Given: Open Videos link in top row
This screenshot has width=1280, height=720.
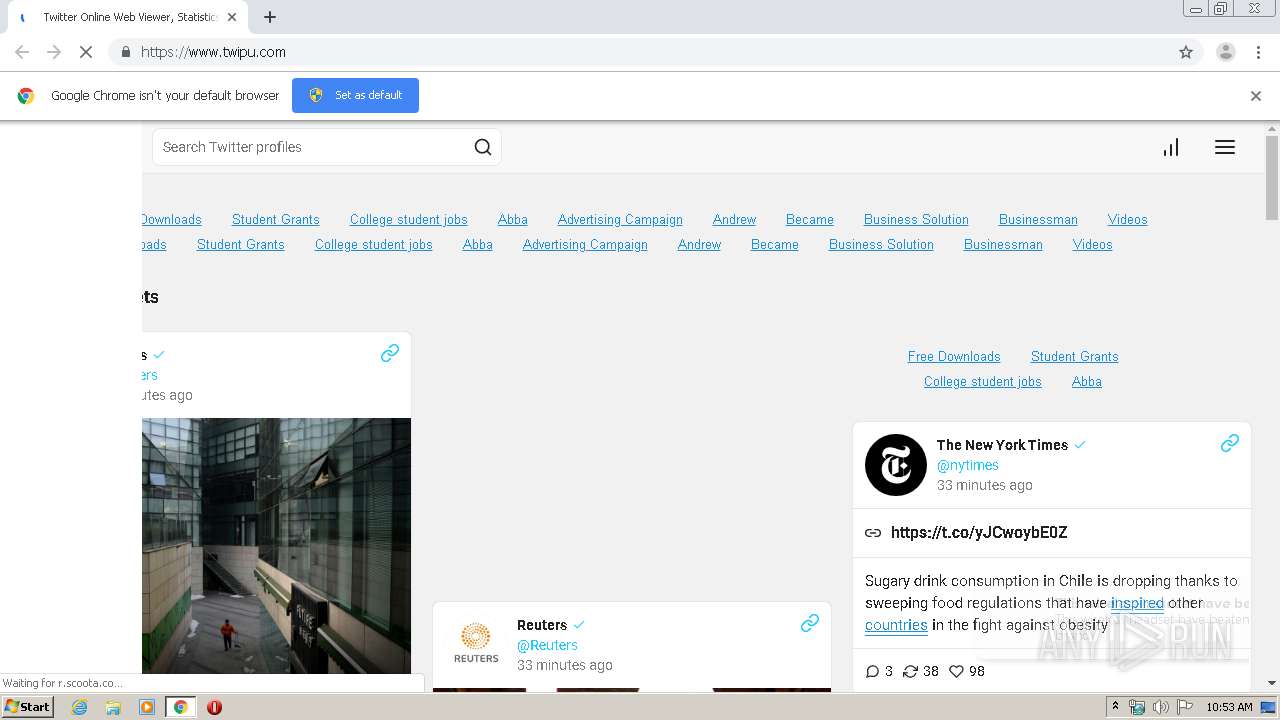Looking at the screenshot, I should coord(1128,219).
